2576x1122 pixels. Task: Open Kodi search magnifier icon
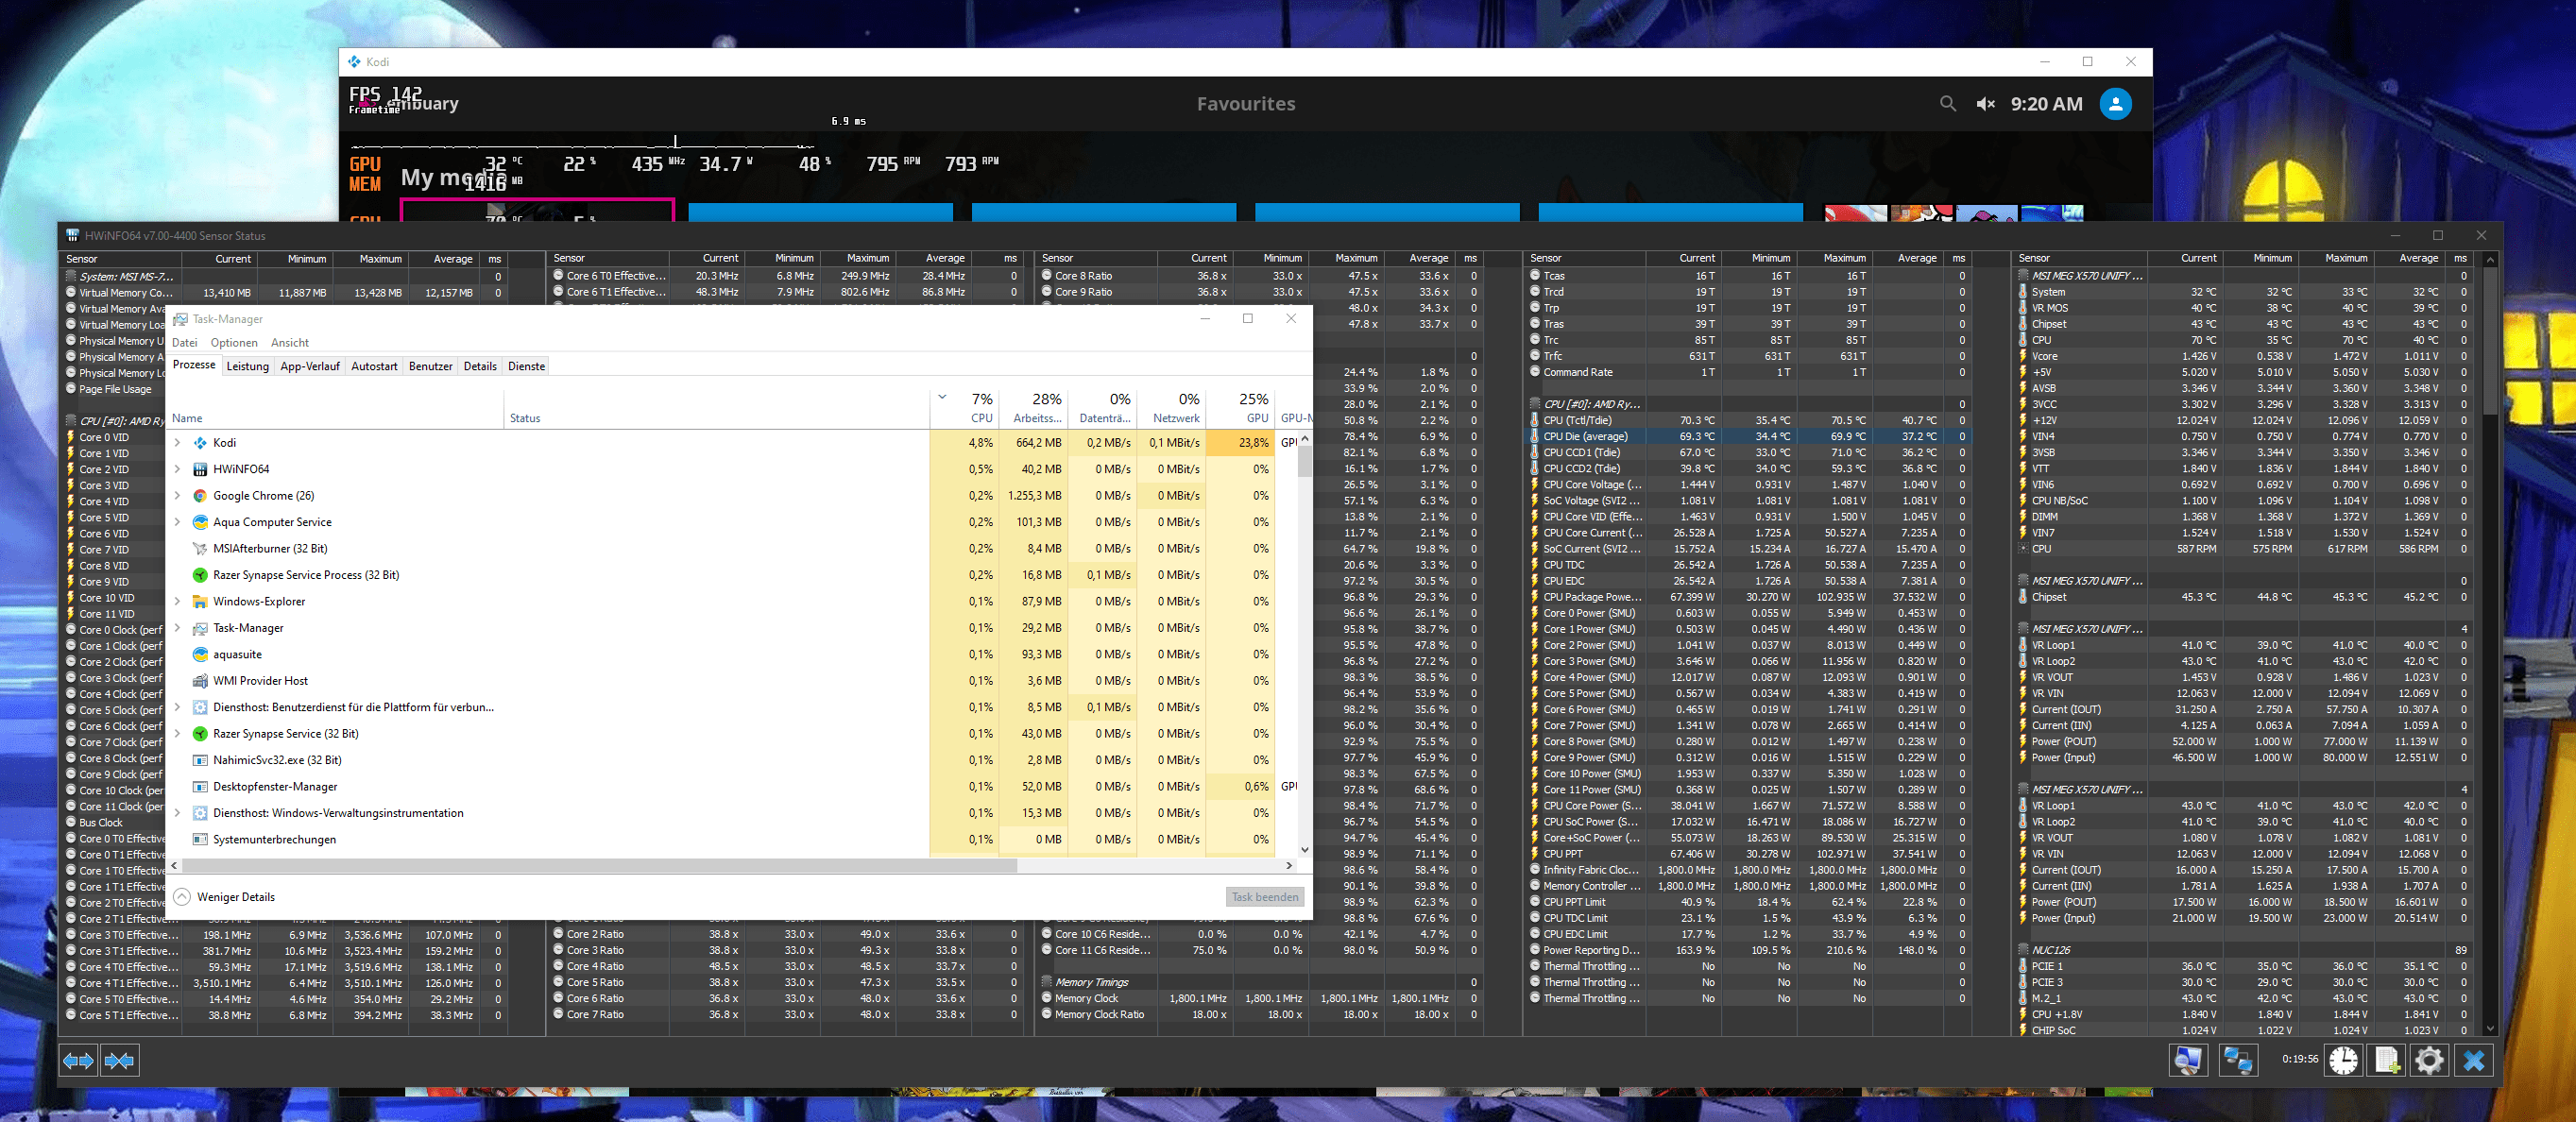coord(1947,104)
